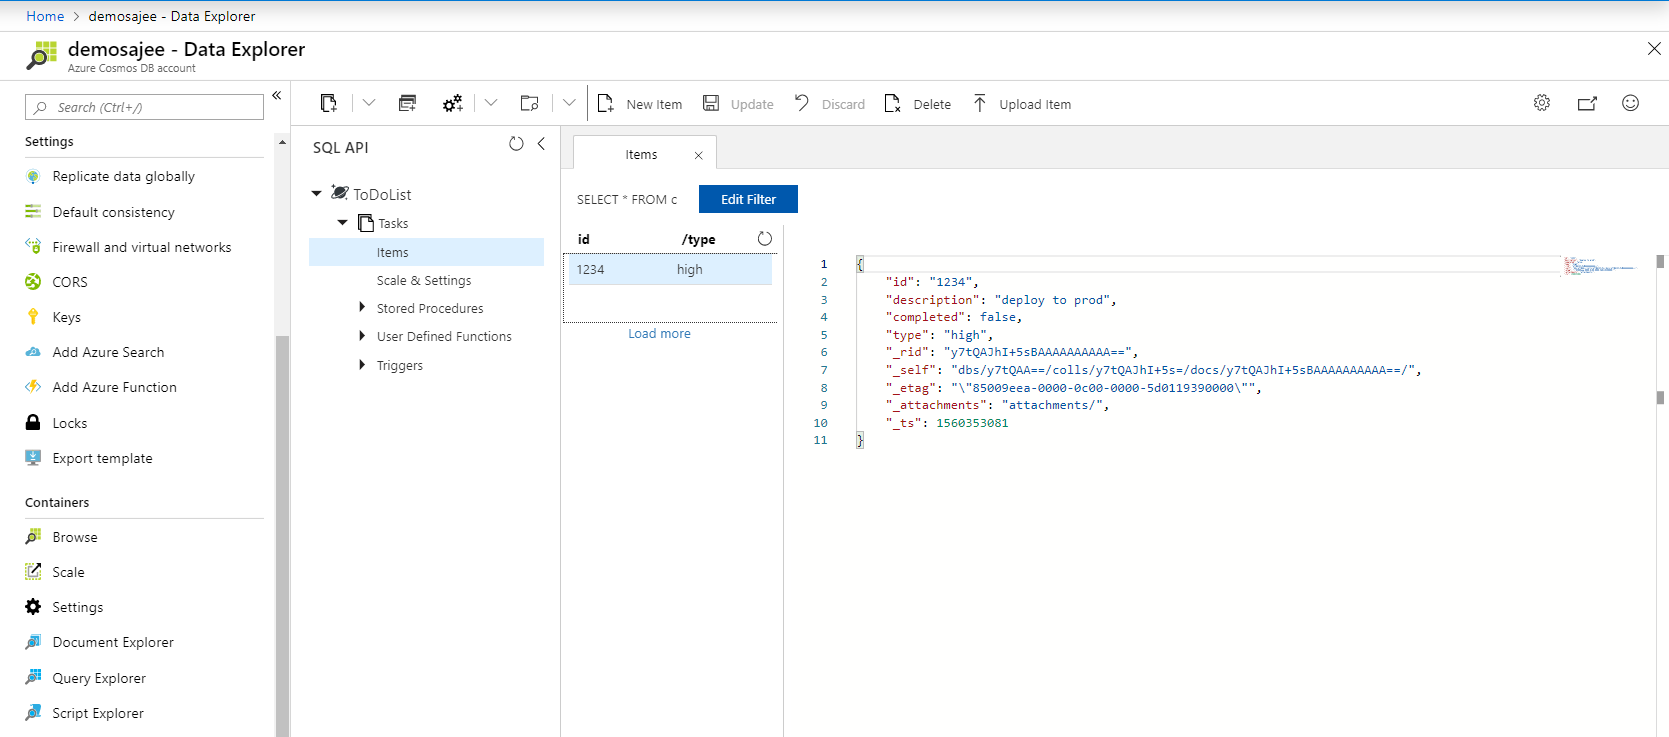Click the ToDoList database icon
Screen dimensions: 1669x737
[340, 193]
